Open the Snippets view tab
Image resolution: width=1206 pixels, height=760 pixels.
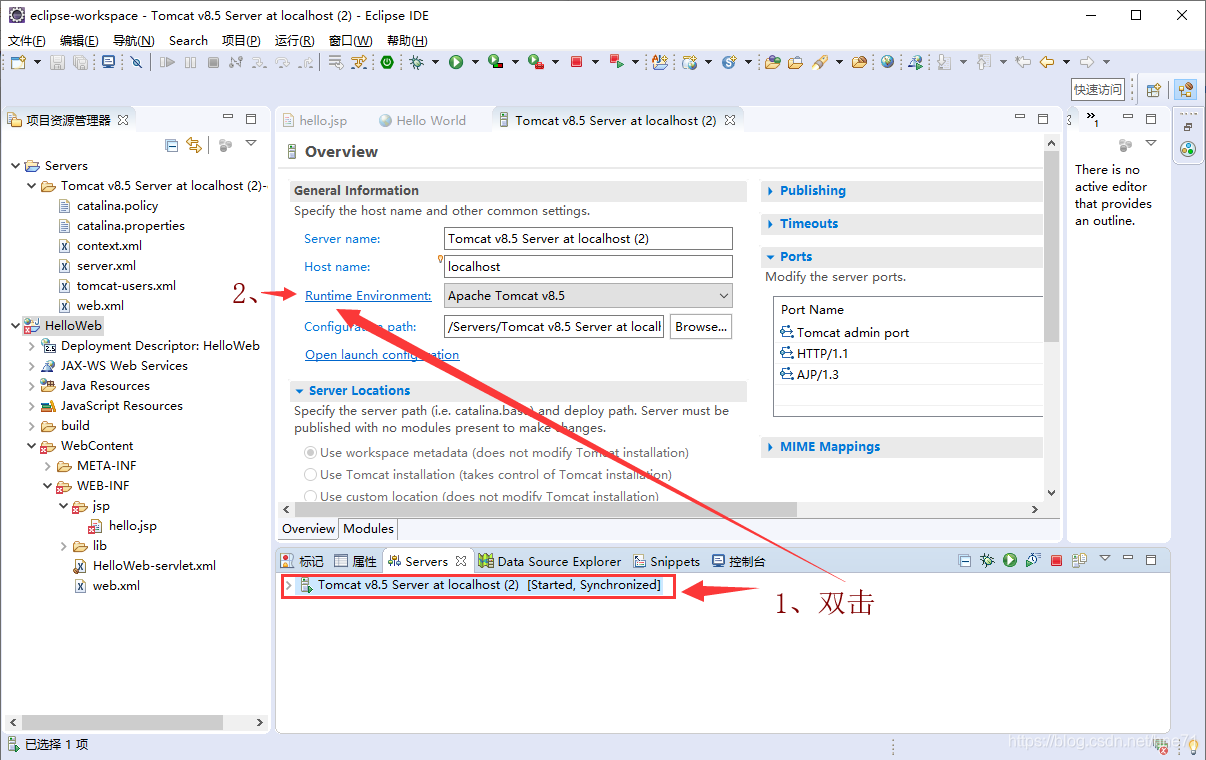pyautogui.click(x=665, y=561)
